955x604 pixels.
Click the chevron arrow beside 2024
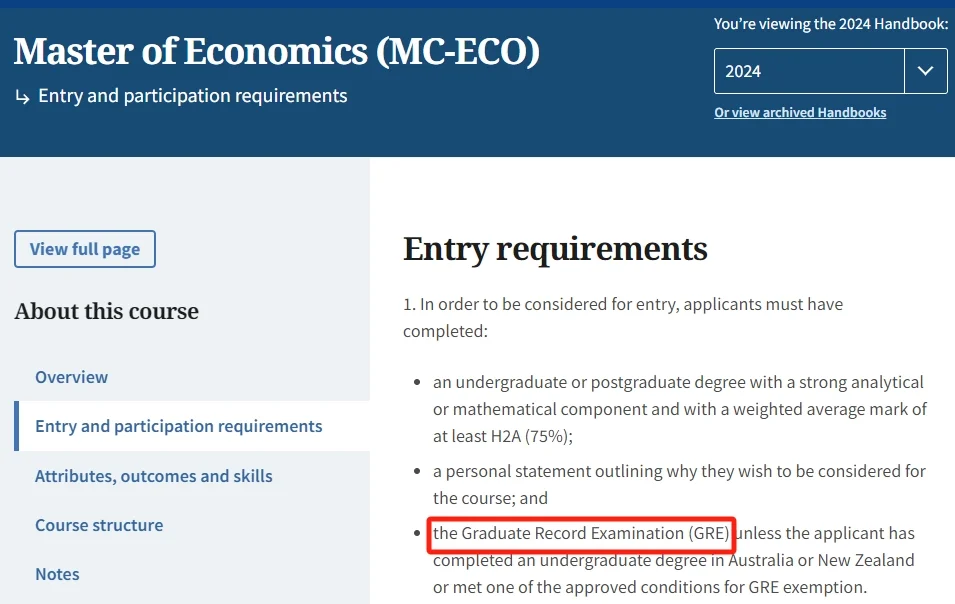click(x=925, y=71)
